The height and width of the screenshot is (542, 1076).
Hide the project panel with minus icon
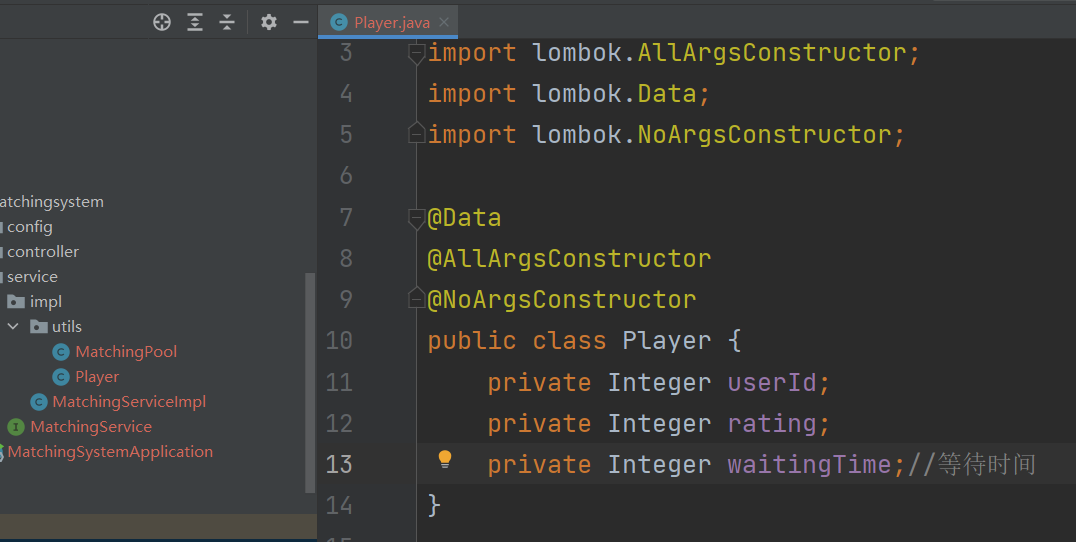click(x=301, y=22)
